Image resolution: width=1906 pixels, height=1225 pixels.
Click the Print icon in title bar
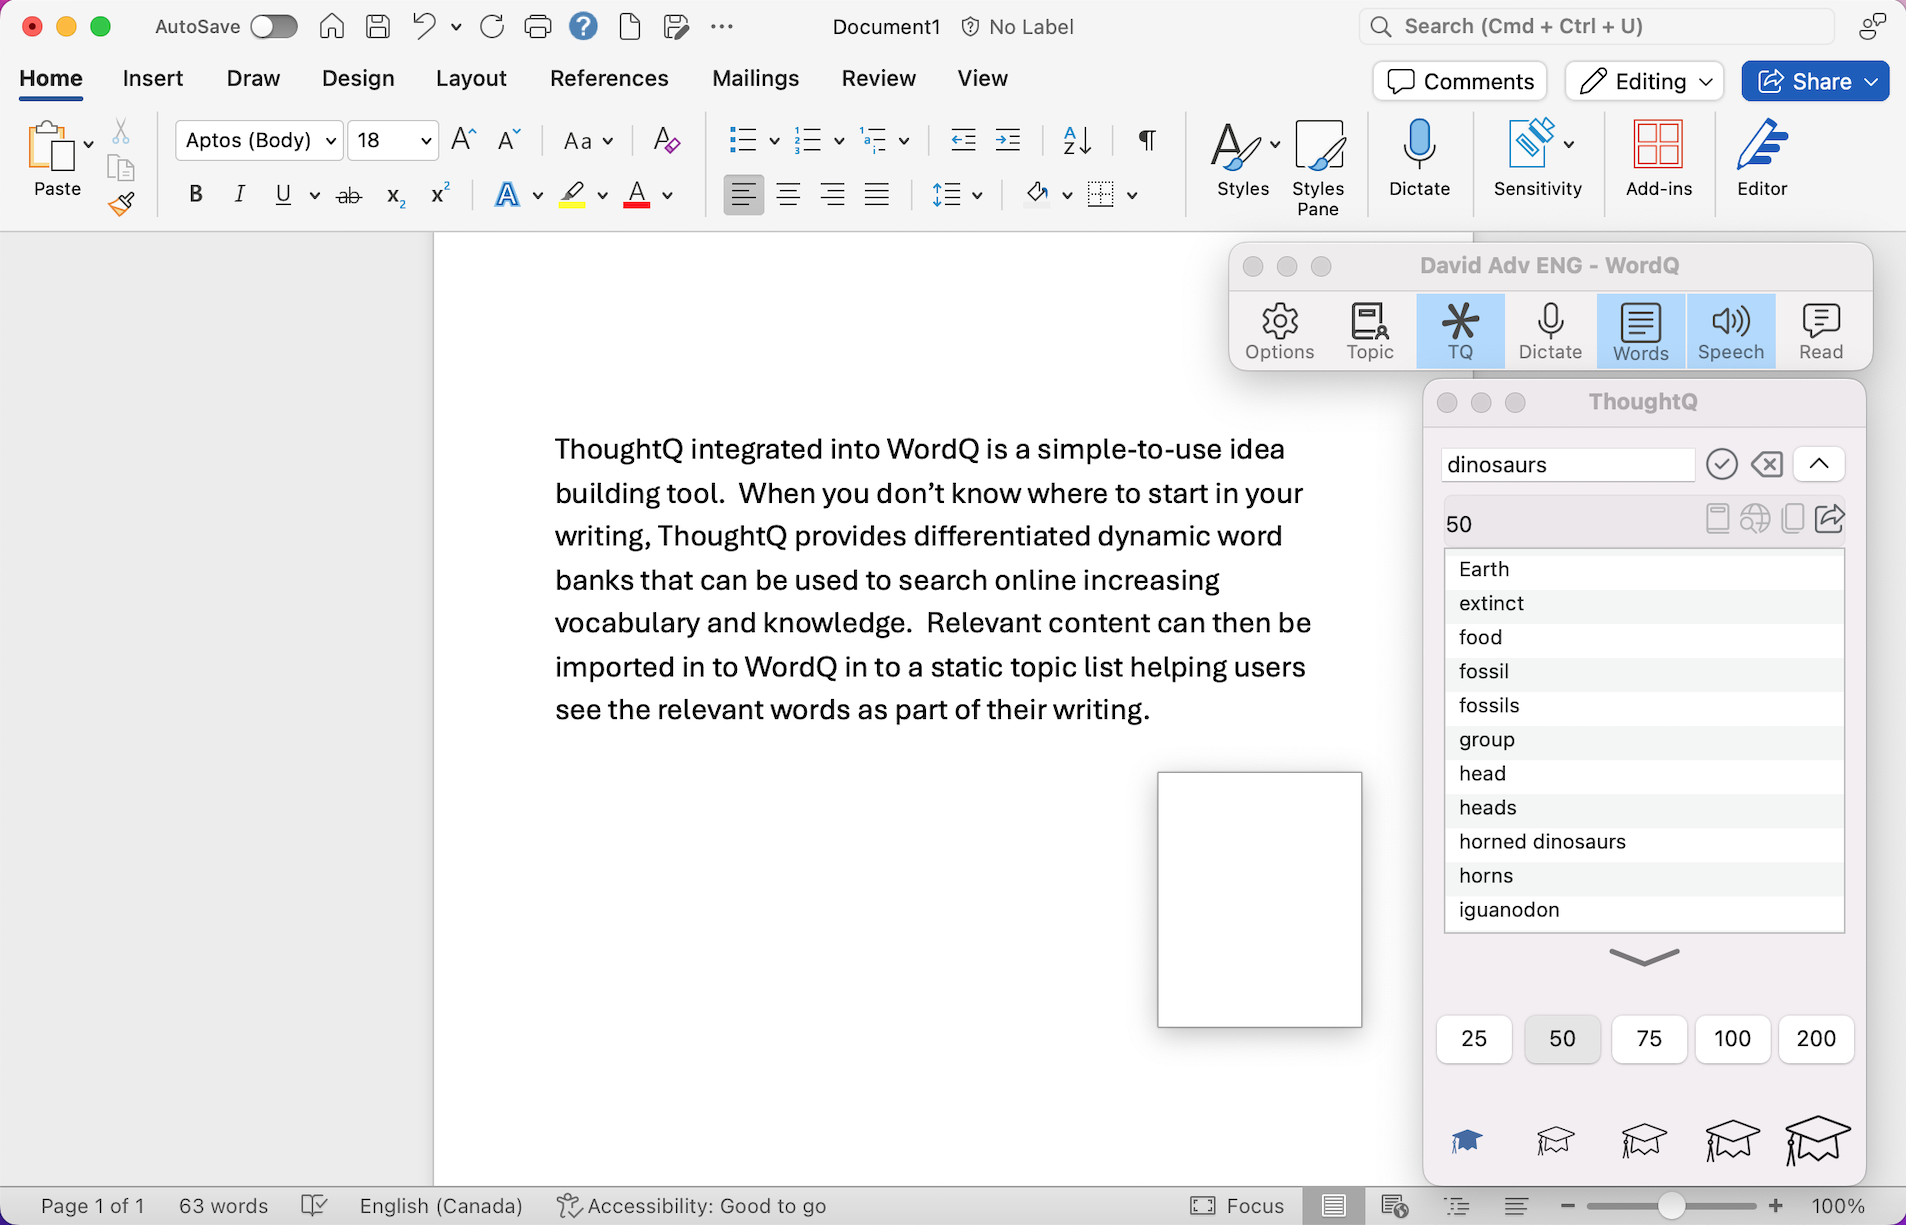coord(537,27)
